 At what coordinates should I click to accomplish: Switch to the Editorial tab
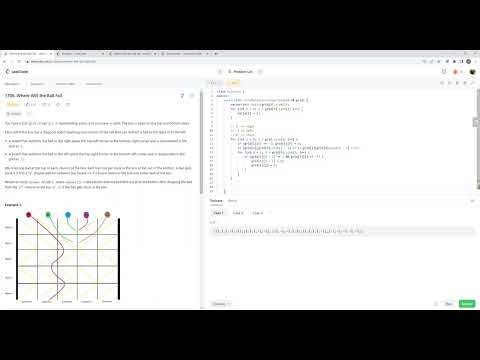click(x=37, y=84)
